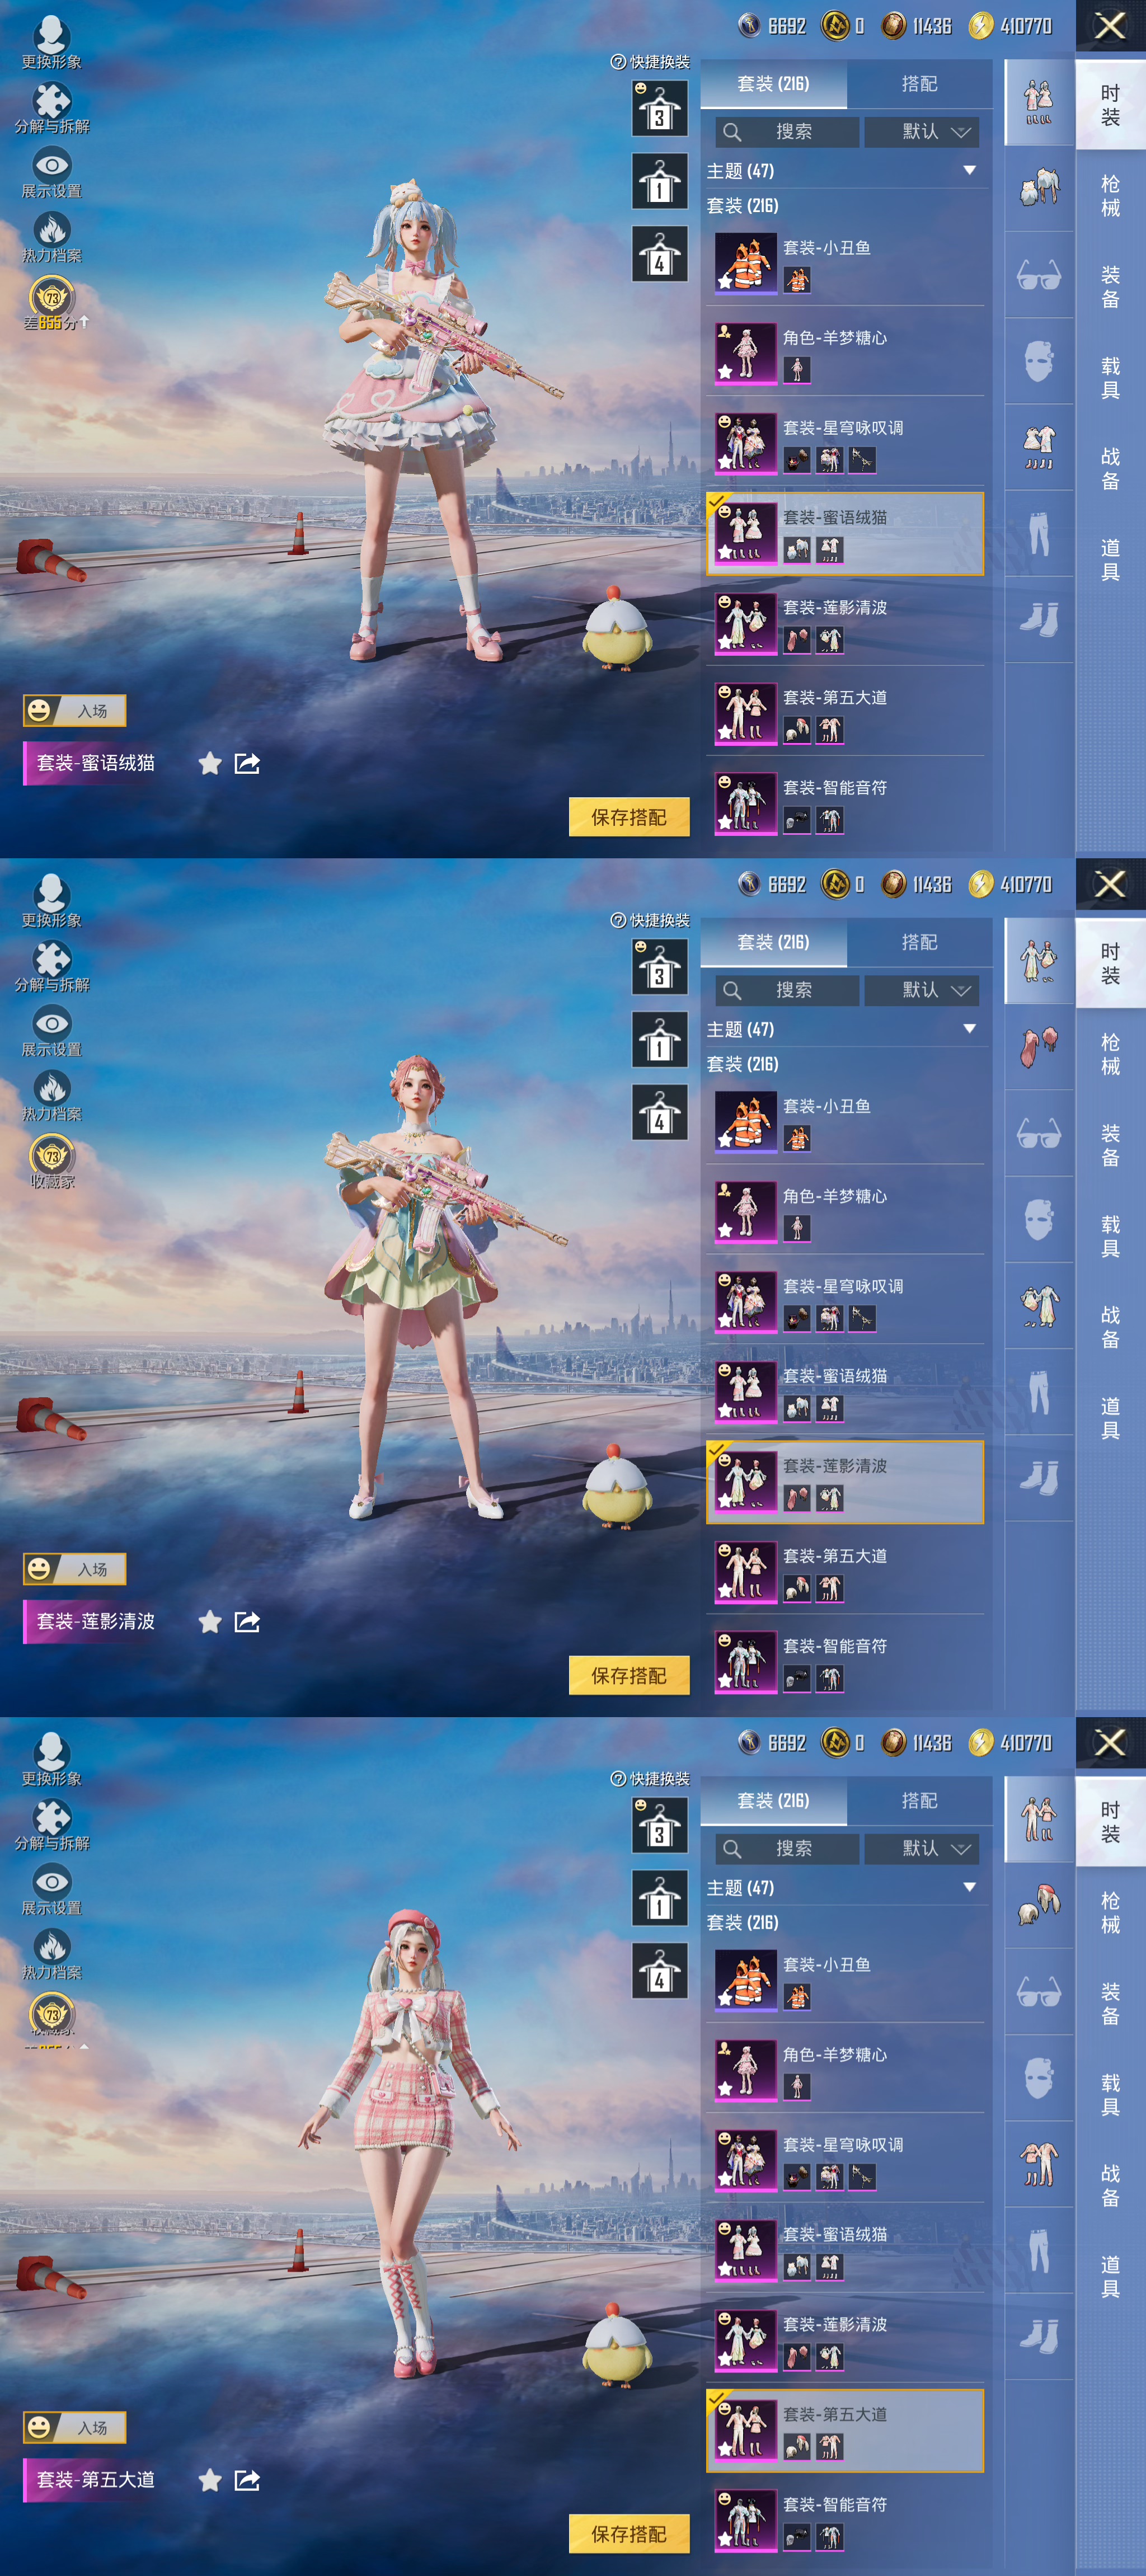Open 战备 side tab on 莲影清波 screen
The height and width of the screenshot is (2576, 1146).
pyautogui.click(x=1111, y=1327)
